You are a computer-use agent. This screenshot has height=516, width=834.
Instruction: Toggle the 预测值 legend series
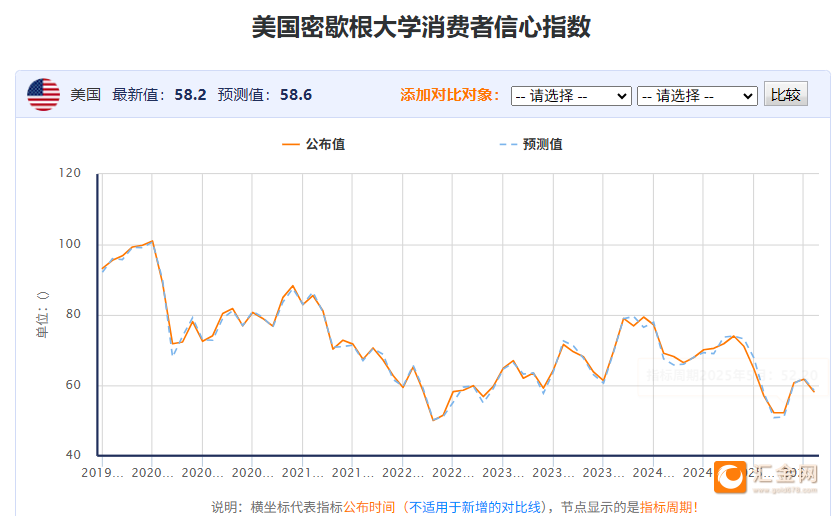pos(531,144)
